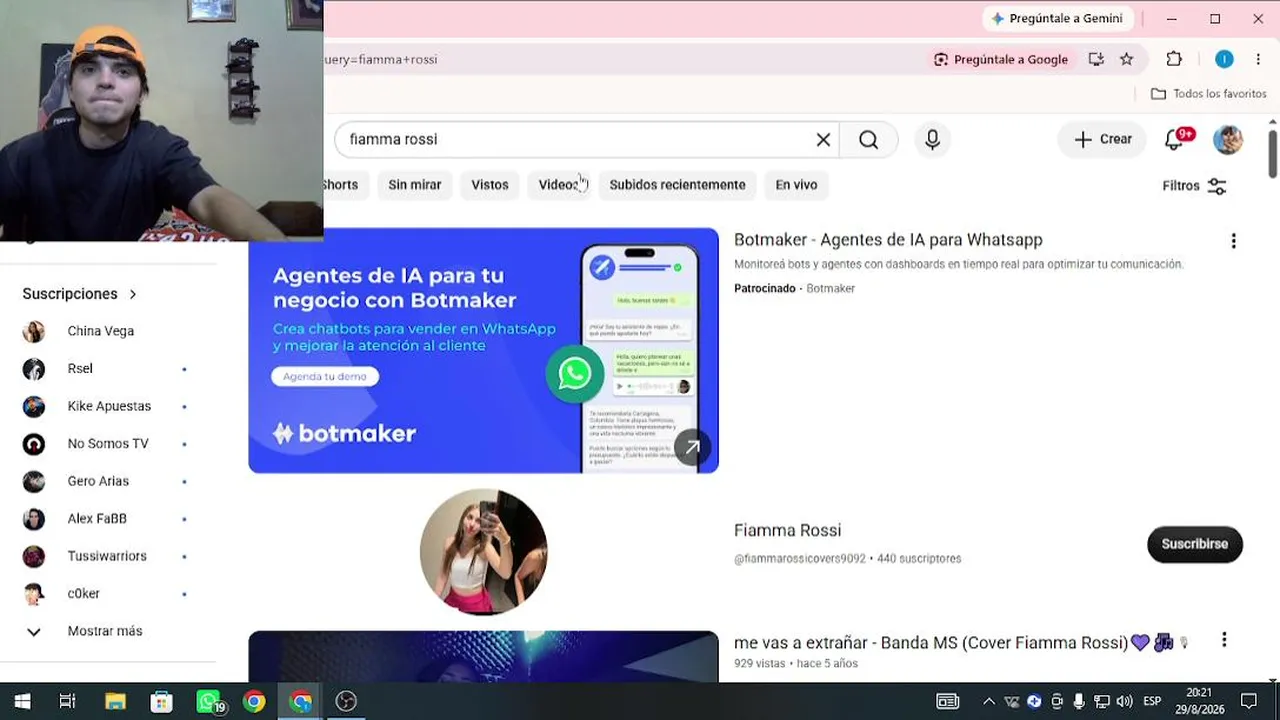This screenshot has height=720, width=1280.
Task: Click Agenda tu demo on Botmaker ad
Action: (x=325, y=376)
